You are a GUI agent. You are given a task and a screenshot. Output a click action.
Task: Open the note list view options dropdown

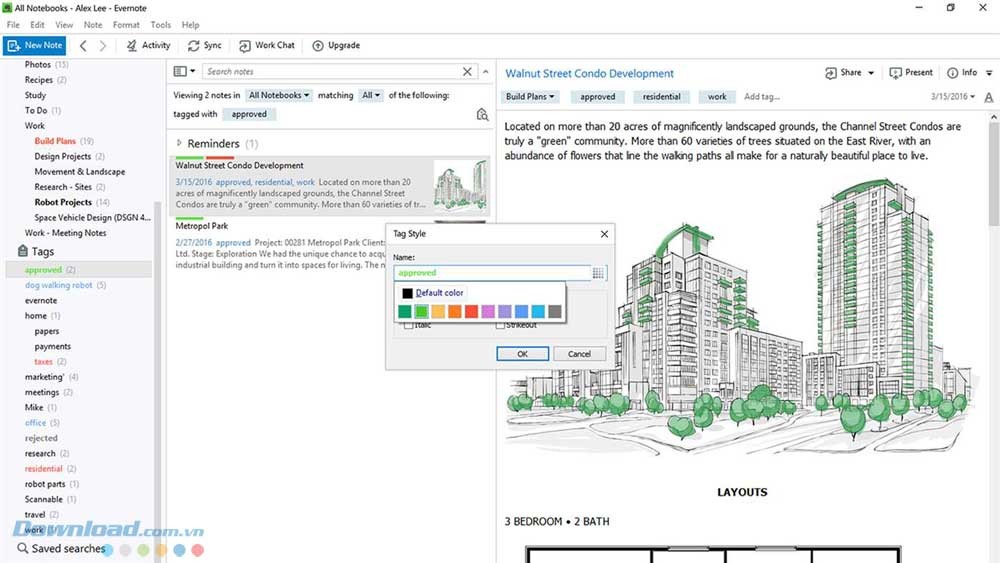point(184,72)
